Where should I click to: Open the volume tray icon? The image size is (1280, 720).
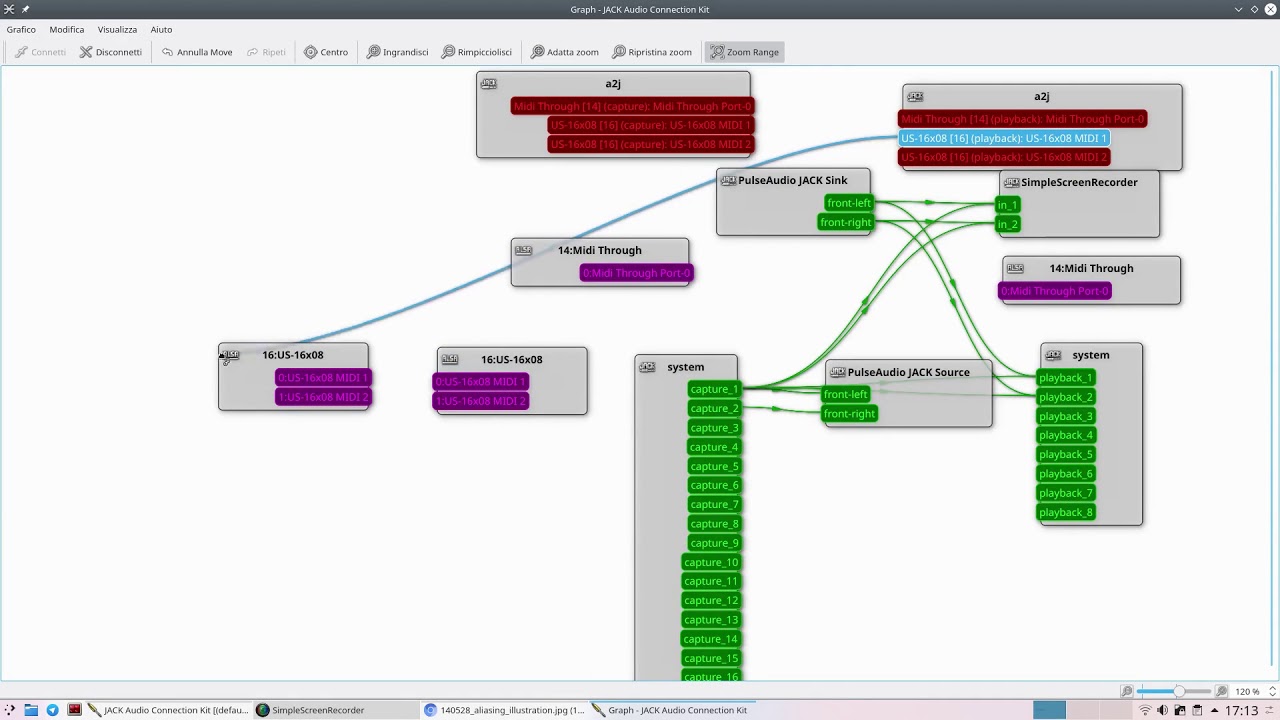(1162, 710)
